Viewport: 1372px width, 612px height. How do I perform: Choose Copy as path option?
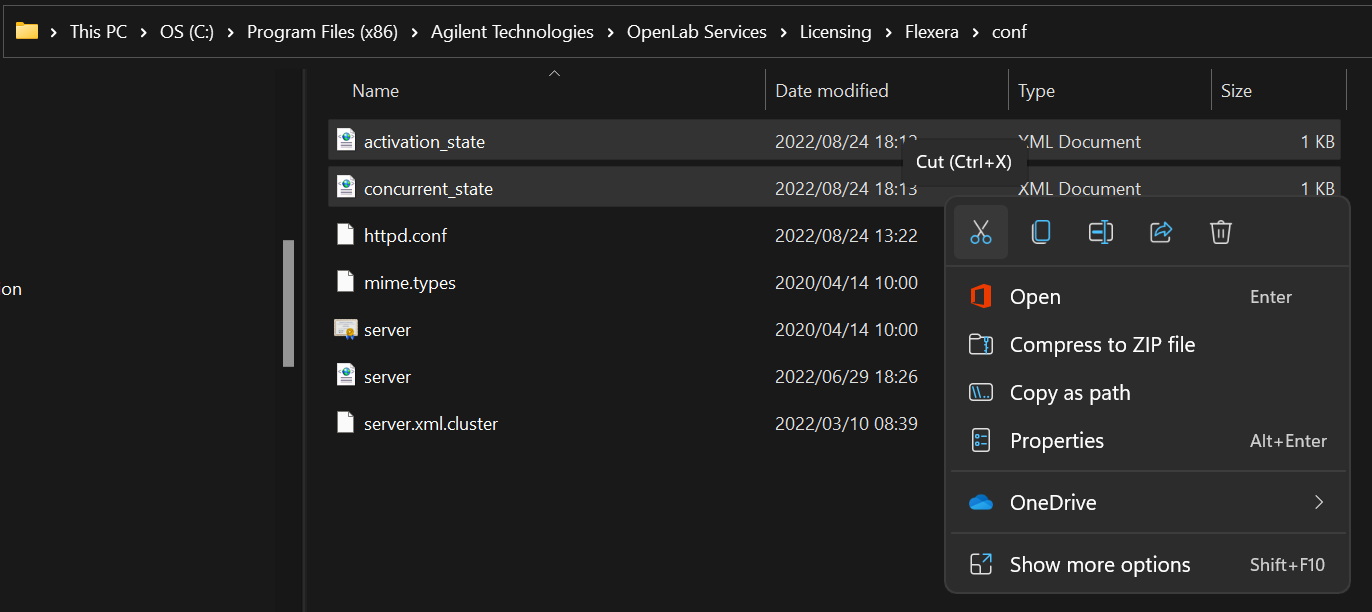click(x=1070, y=393)
